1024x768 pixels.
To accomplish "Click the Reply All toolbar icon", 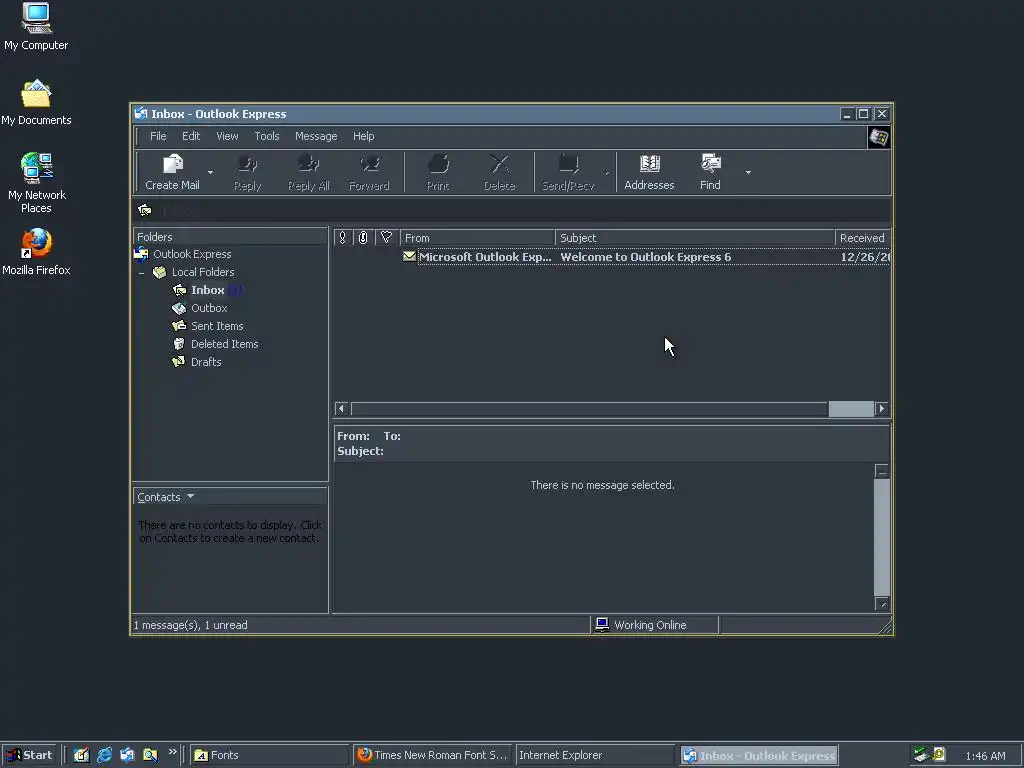I will (x=308, y=164).
